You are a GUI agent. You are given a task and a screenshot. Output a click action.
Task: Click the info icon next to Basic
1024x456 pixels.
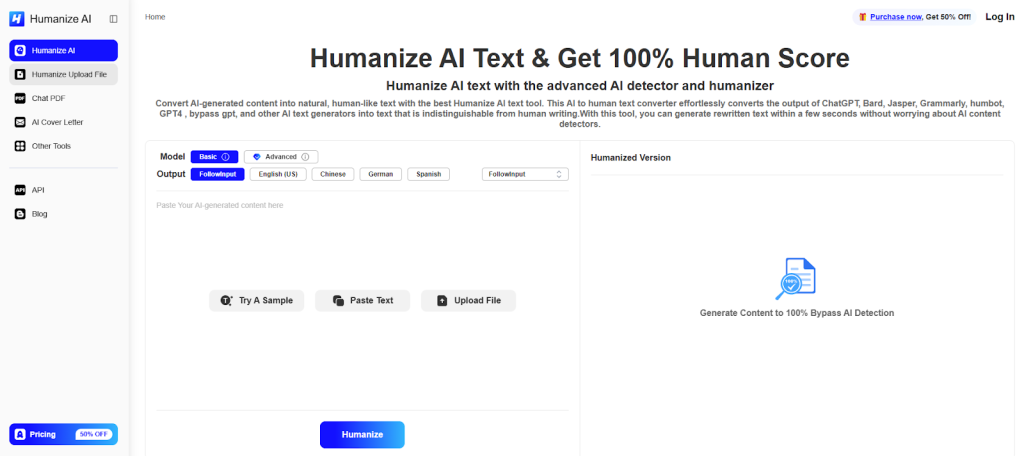point(225,157)
